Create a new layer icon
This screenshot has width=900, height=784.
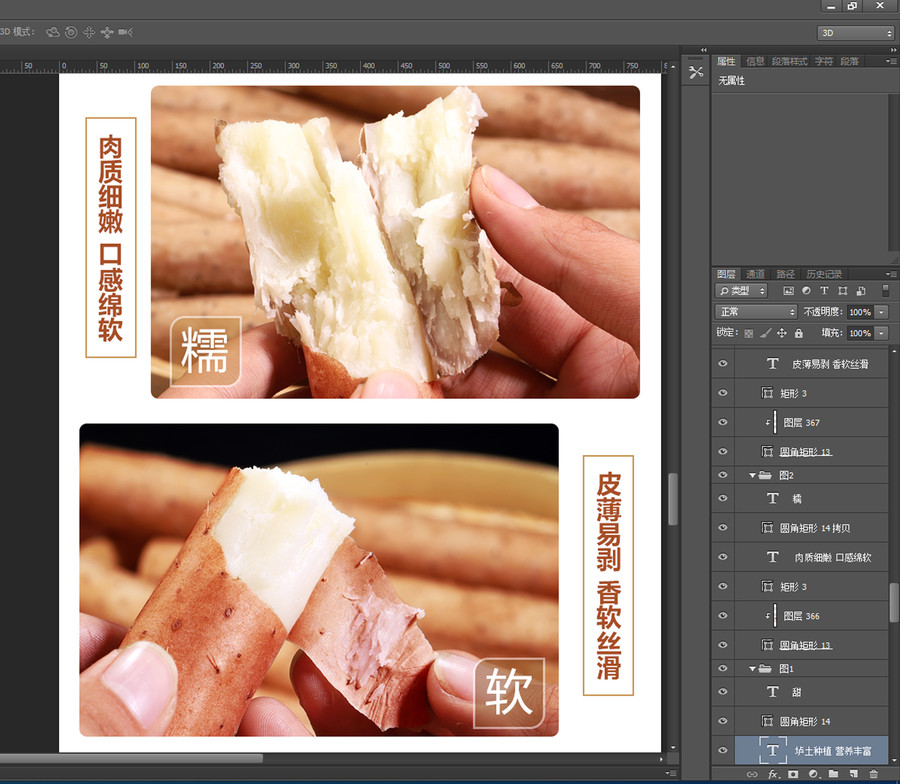tap(854, 774)
